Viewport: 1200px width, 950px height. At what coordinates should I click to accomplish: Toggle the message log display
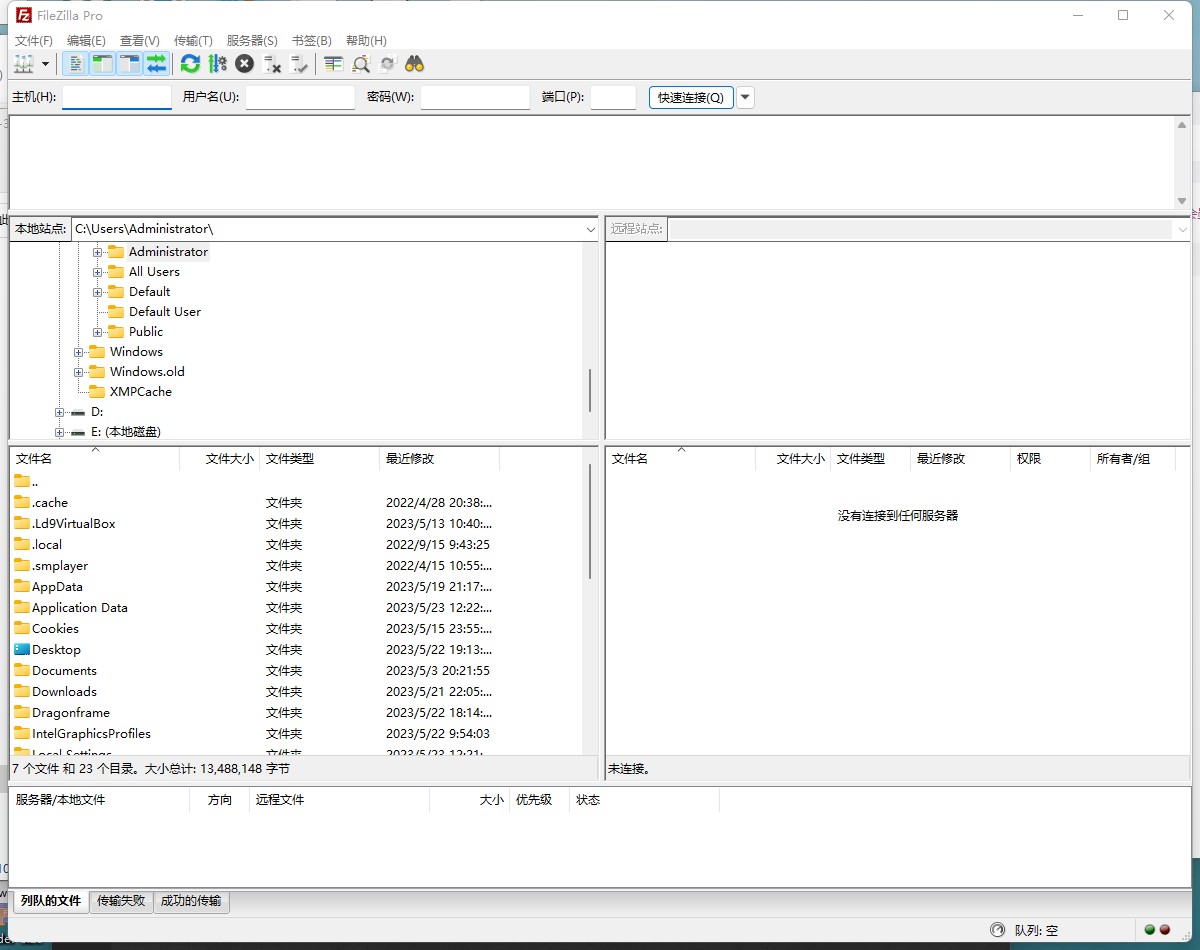pyautogui.click(x=75, y=64)
